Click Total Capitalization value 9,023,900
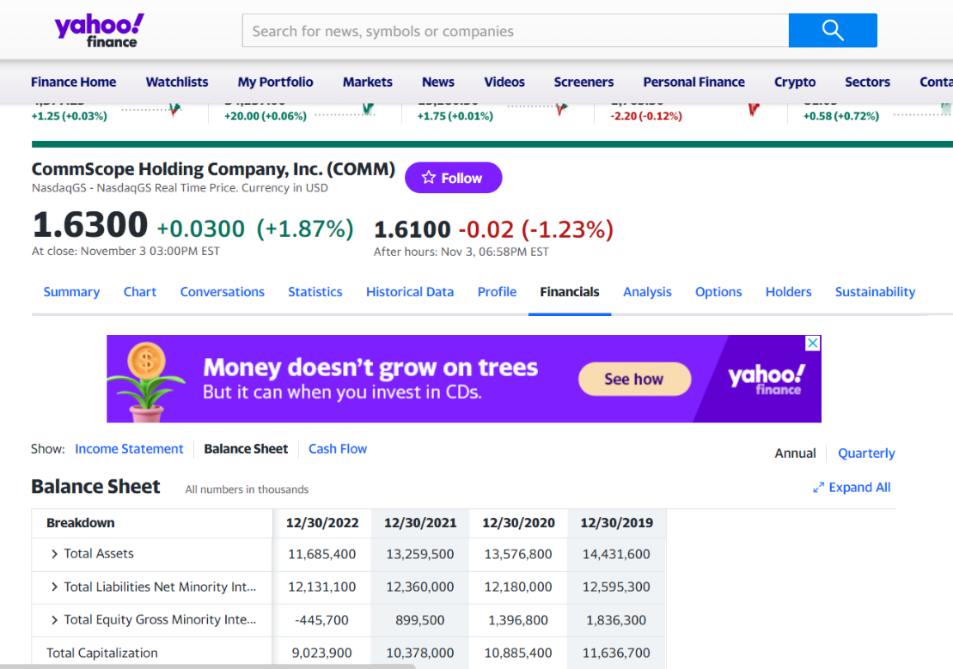953x669 pixels. (322, 653)
